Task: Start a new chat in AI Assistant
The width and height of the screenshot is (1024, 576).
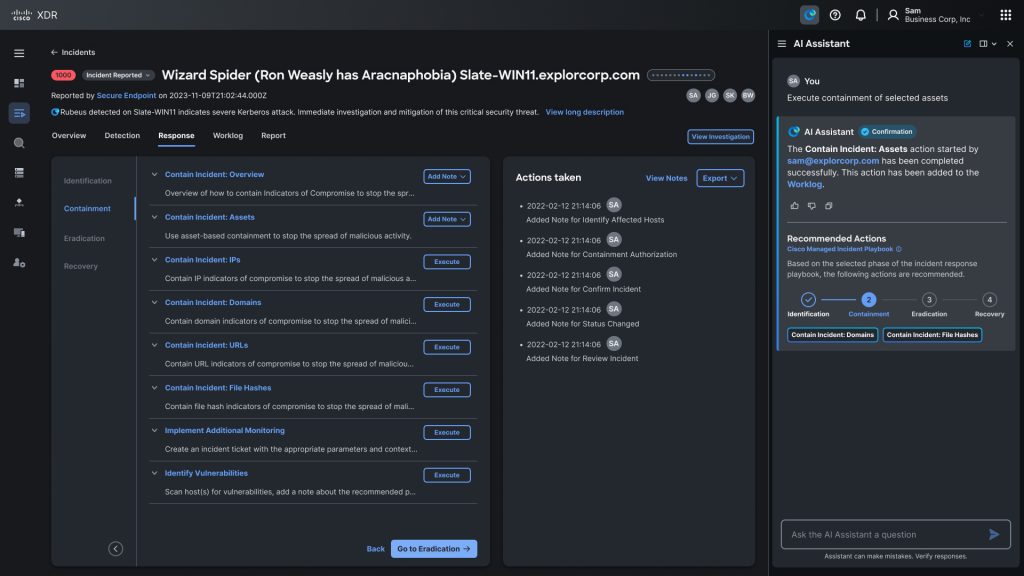Action: (967, 44)
